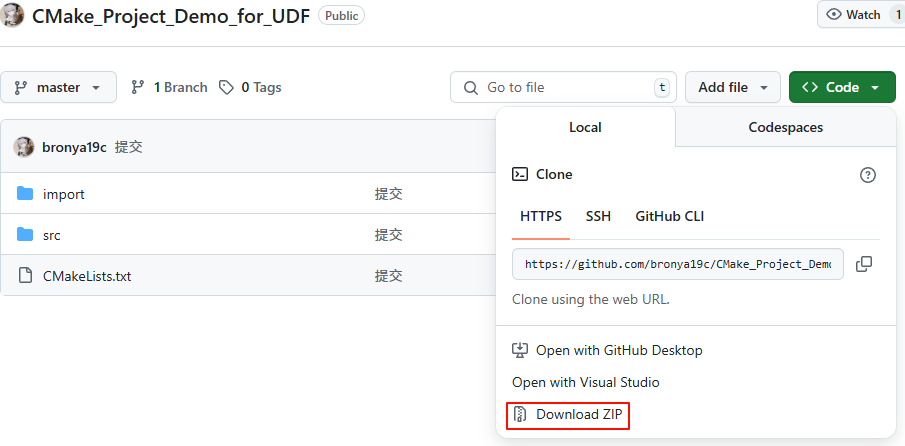
Task: Click the CMakeLists.txt file icon
Action: 25,276
